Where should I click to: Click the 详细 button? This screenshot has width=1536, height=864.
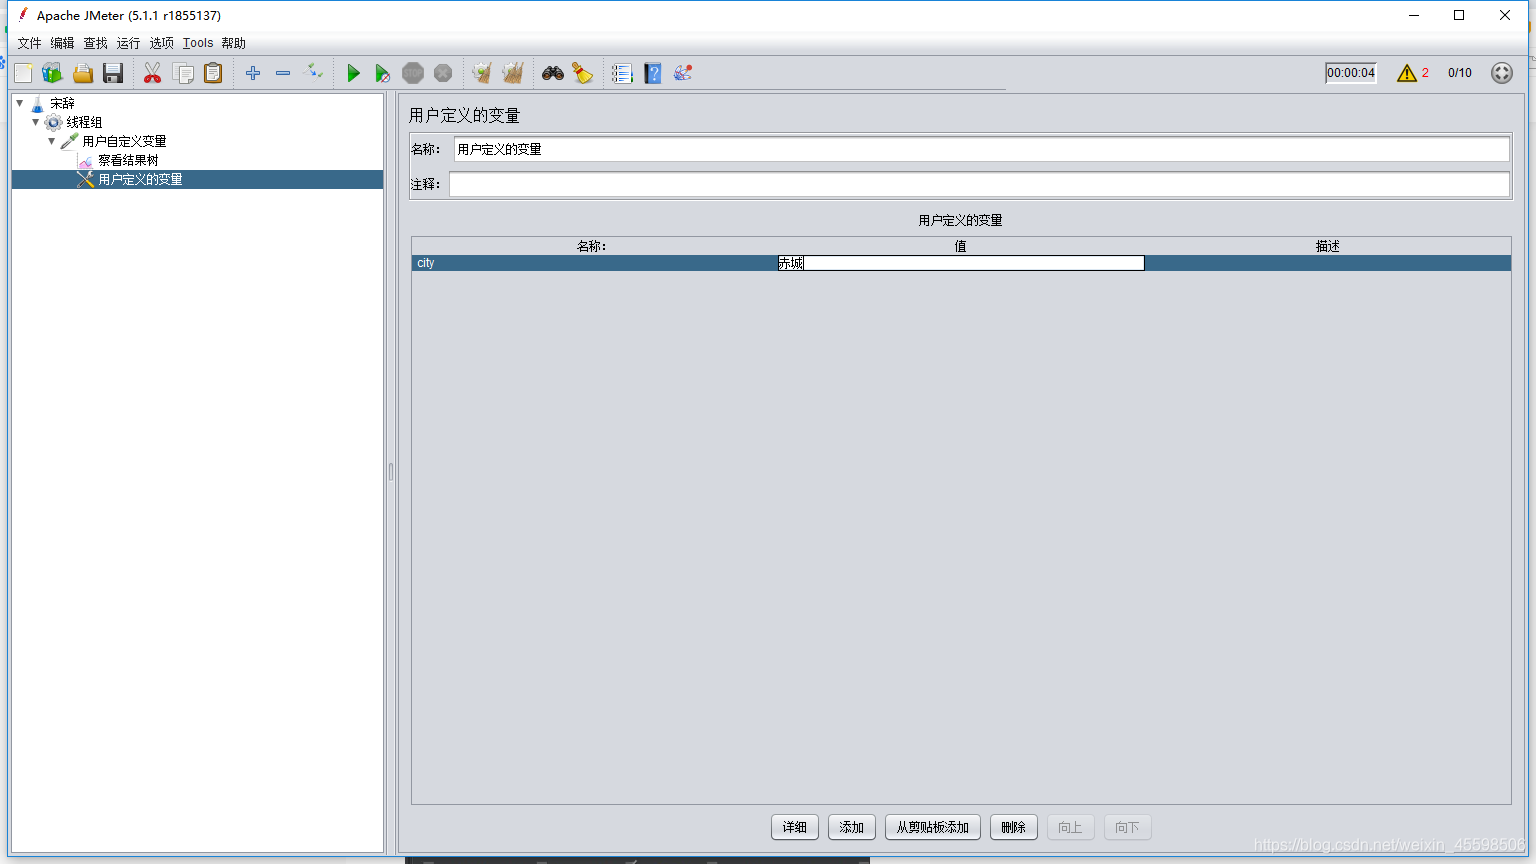pos(795,827)
